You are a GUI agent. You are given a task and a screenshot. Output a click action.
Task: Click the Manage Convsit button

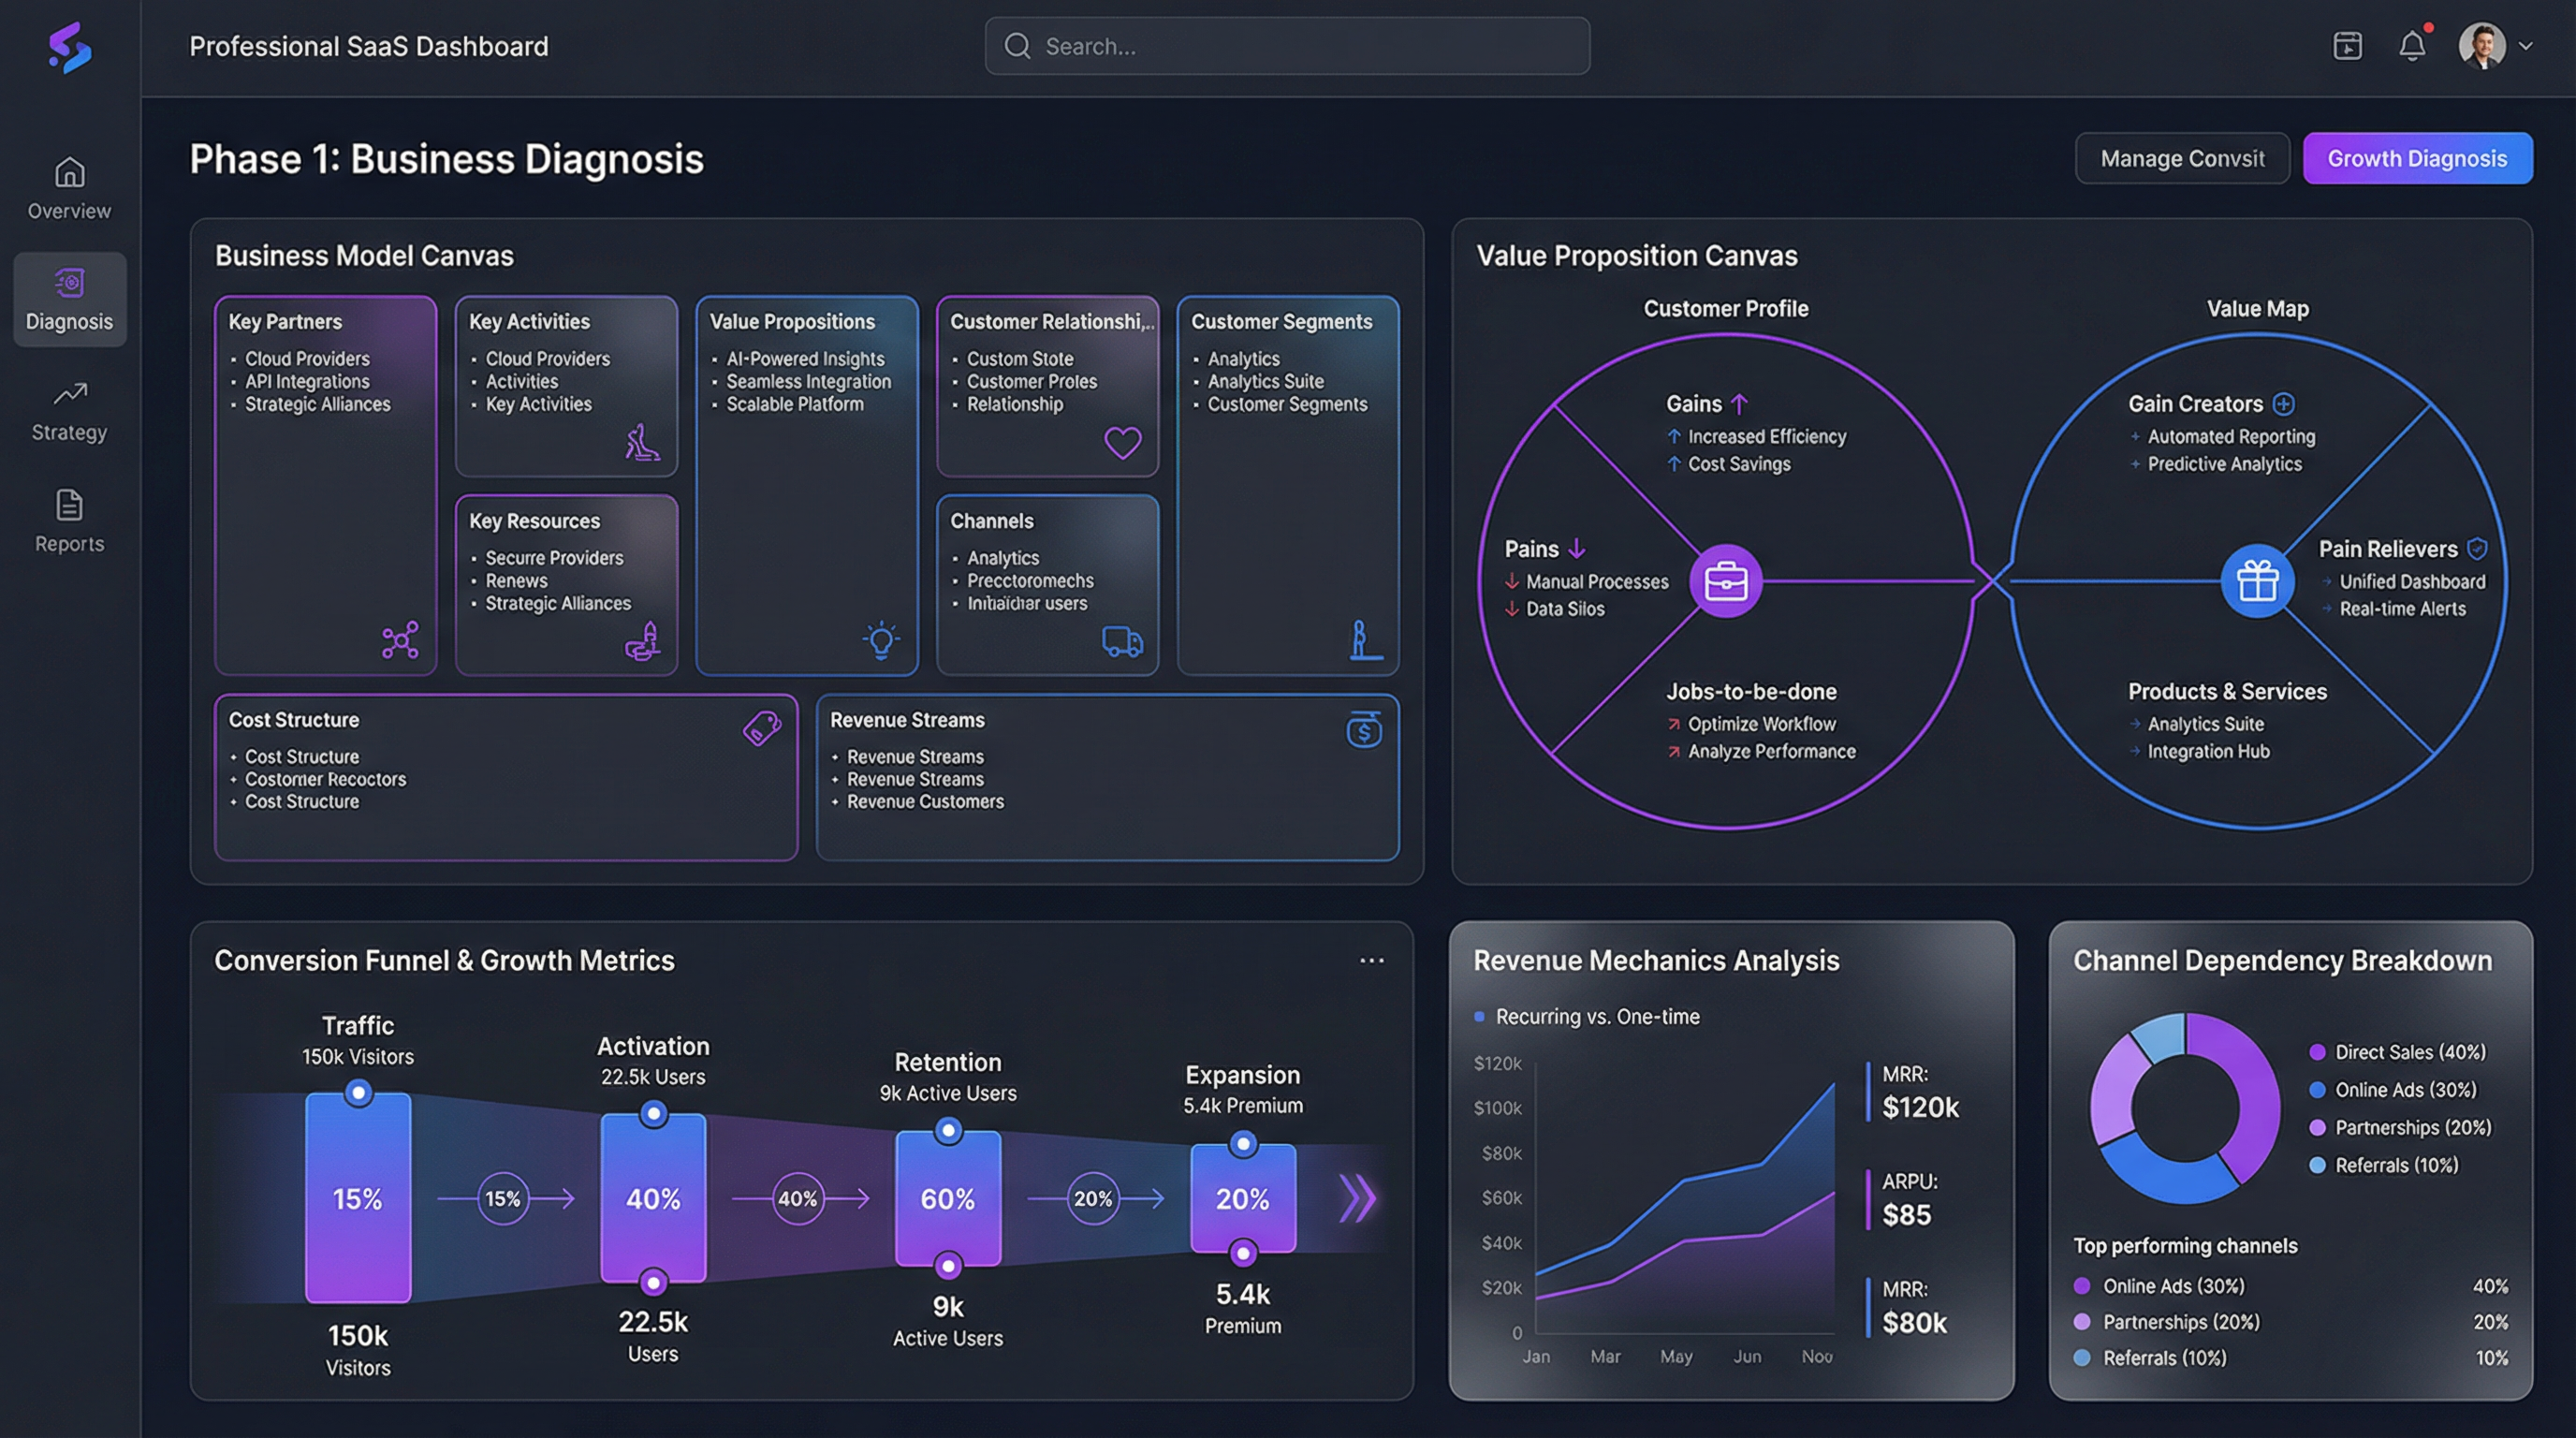(x=2182, y=158)
